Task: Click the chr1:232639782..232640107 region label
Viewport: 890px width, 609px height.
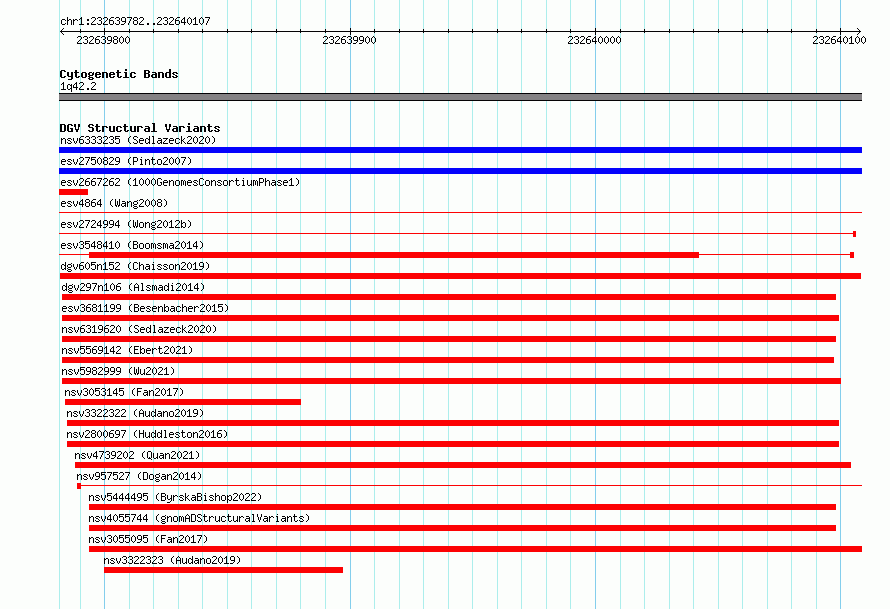Action: tap(135, 21)
